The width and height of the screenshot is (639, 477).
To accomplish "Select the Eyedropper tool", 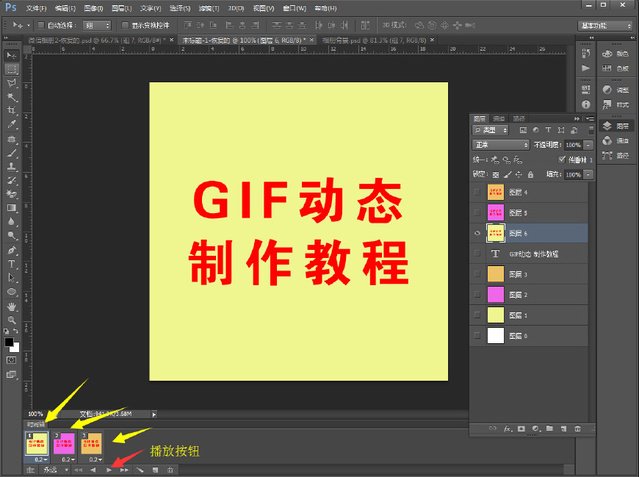I will [x=11, y=124].
